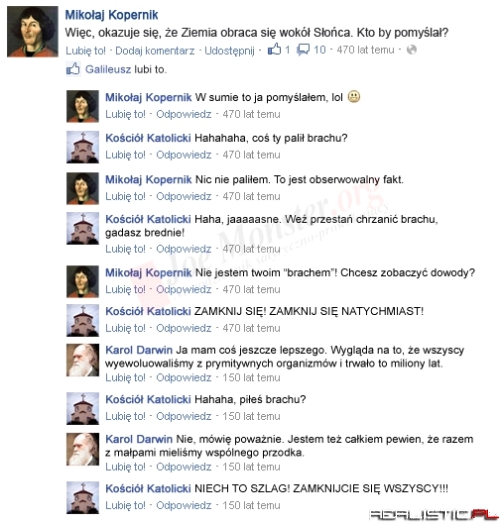502x525 pixels.
Task: Click '470 lat temu' timestamp of main post
Action: tap(365, 50)
